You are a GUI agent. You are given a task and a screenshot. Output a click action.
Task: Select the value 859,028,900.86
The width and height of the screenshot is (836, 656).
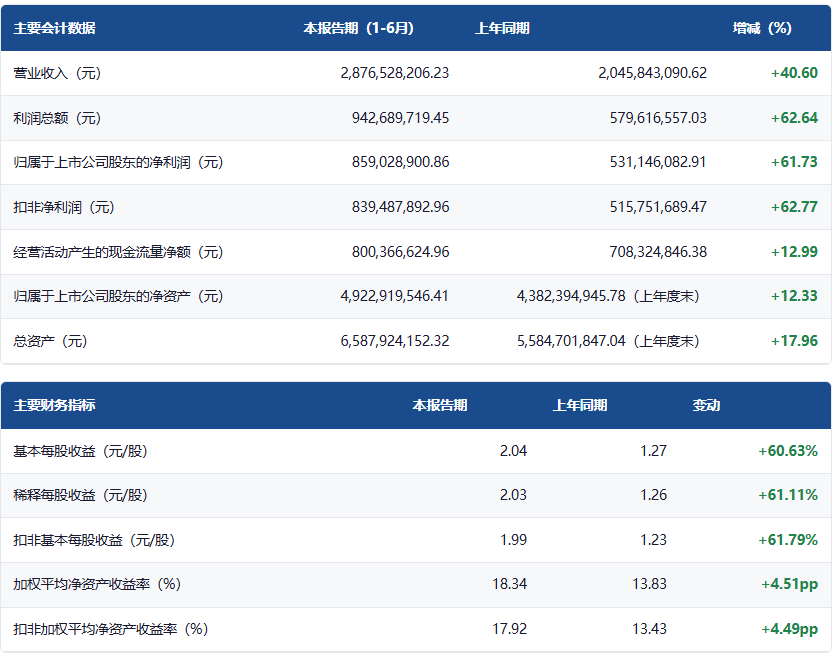pyautogui.click(x=400, y=162)
